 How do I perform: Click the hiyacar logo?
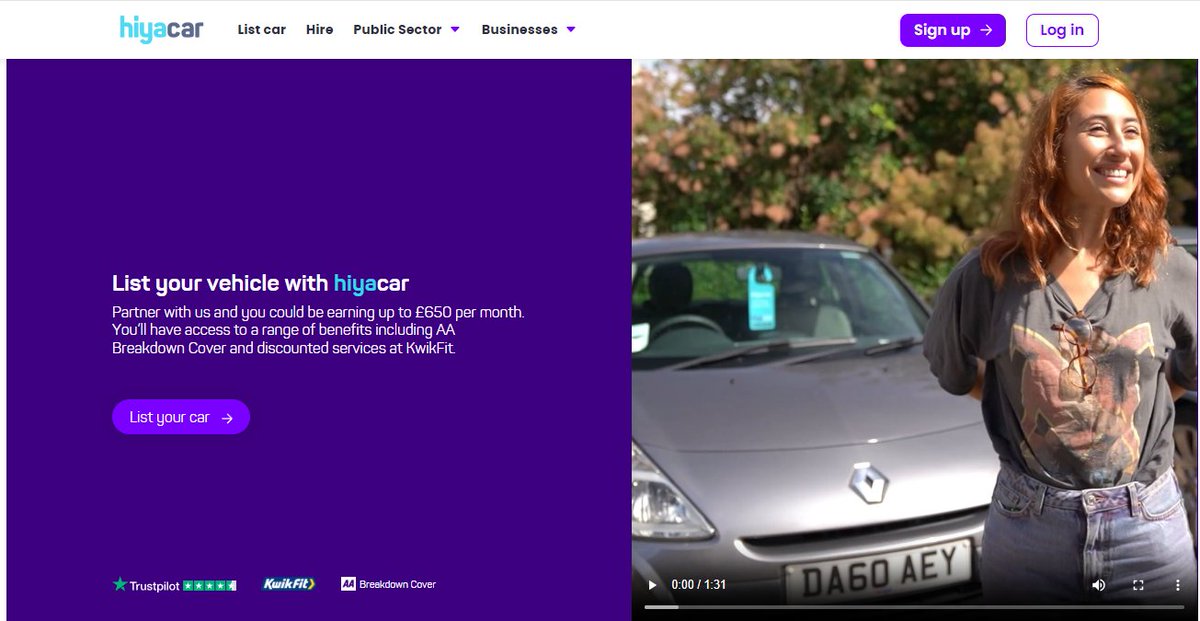[160, 30]
